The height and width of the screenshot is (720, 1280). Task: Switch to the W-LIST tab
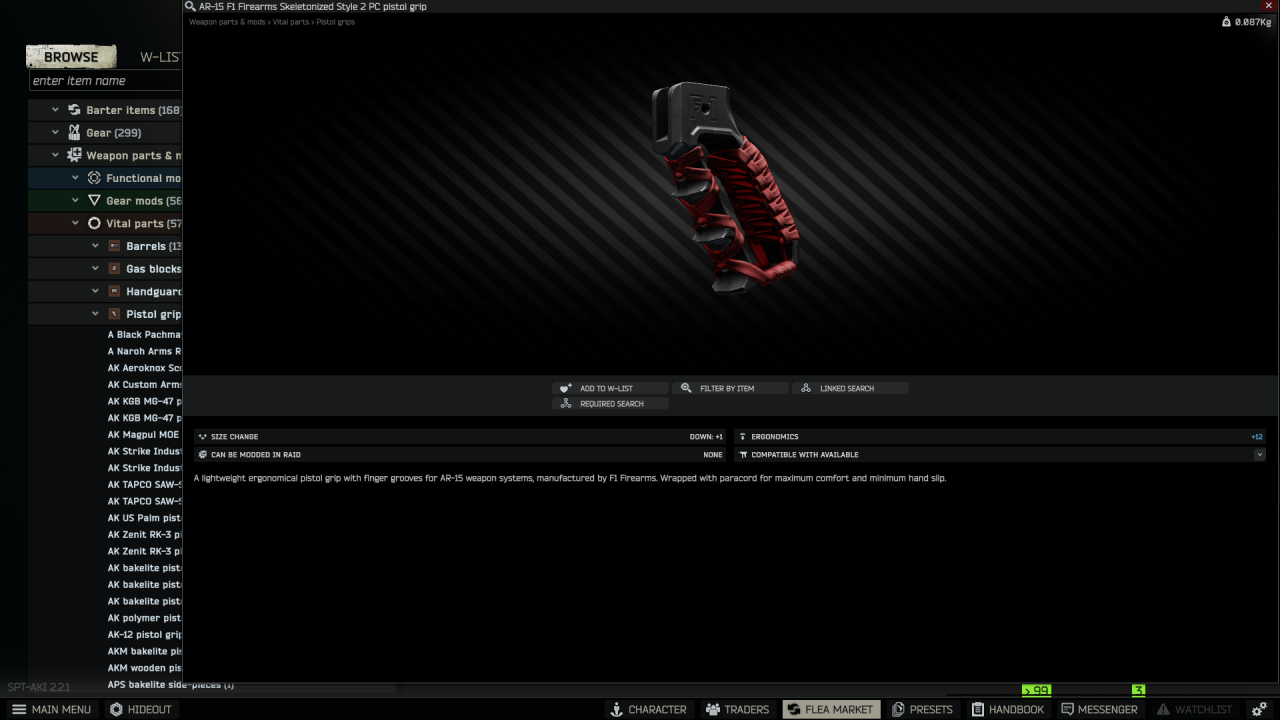click(159, 57)
